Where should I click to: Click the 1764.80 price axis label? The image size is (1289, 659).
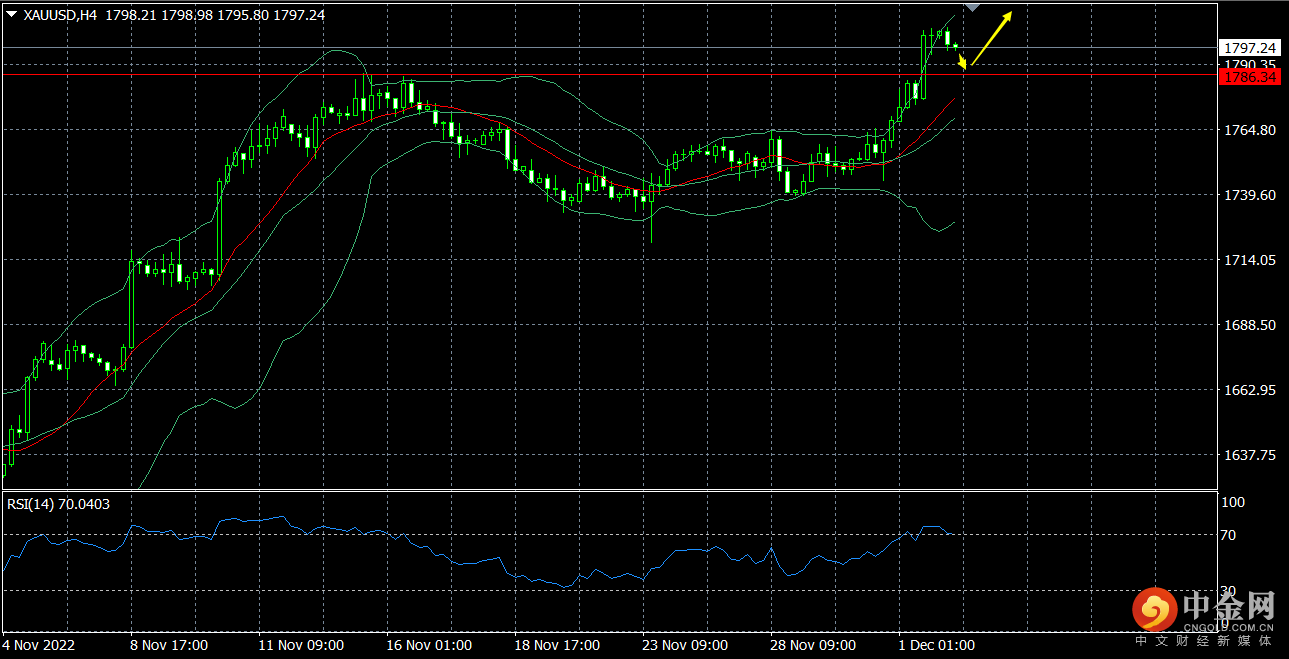pyautogui.click(x=1249, y=130)
